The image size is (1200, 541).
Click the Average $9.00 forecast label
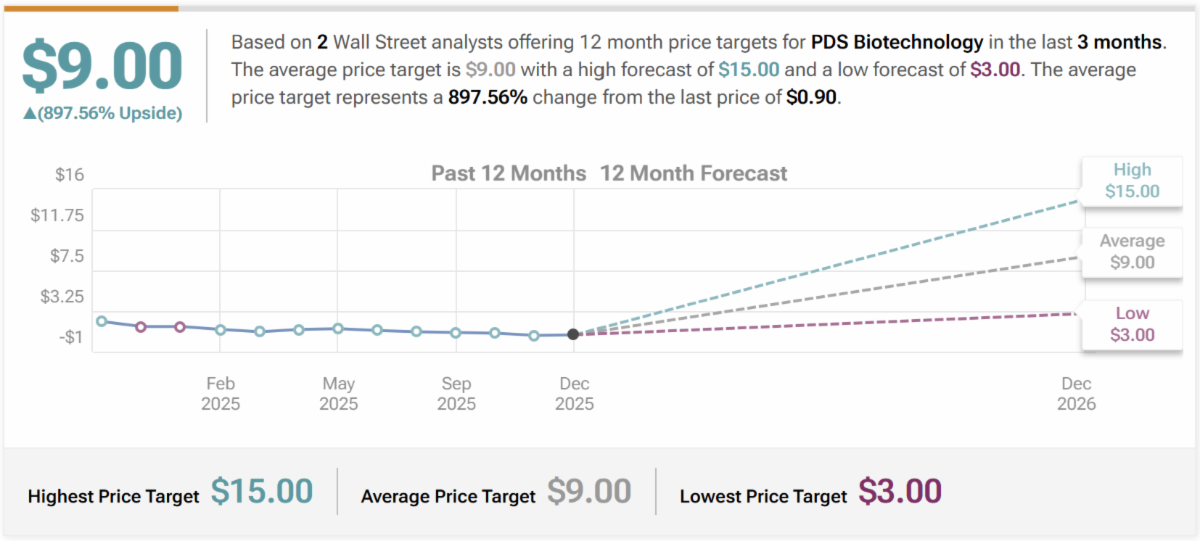coord(1132,252)
